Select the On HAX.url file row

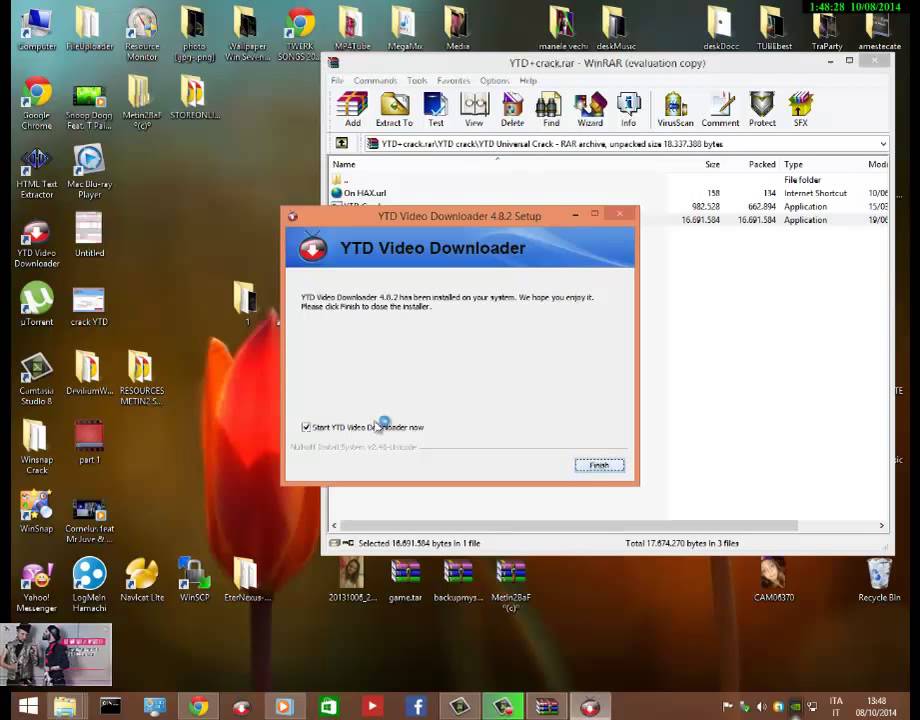click(608, 193)
